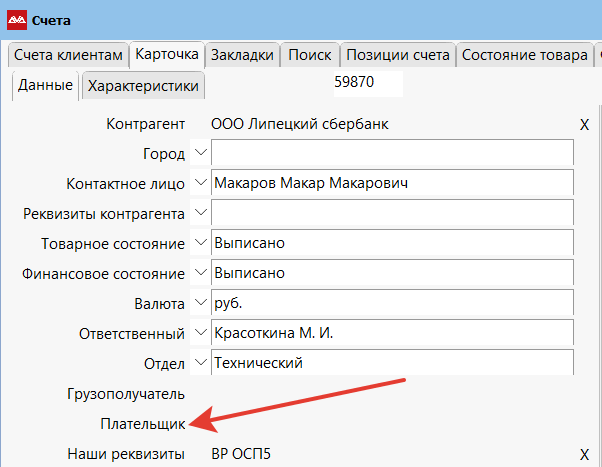Open the Город dropdown arrow

200,153
